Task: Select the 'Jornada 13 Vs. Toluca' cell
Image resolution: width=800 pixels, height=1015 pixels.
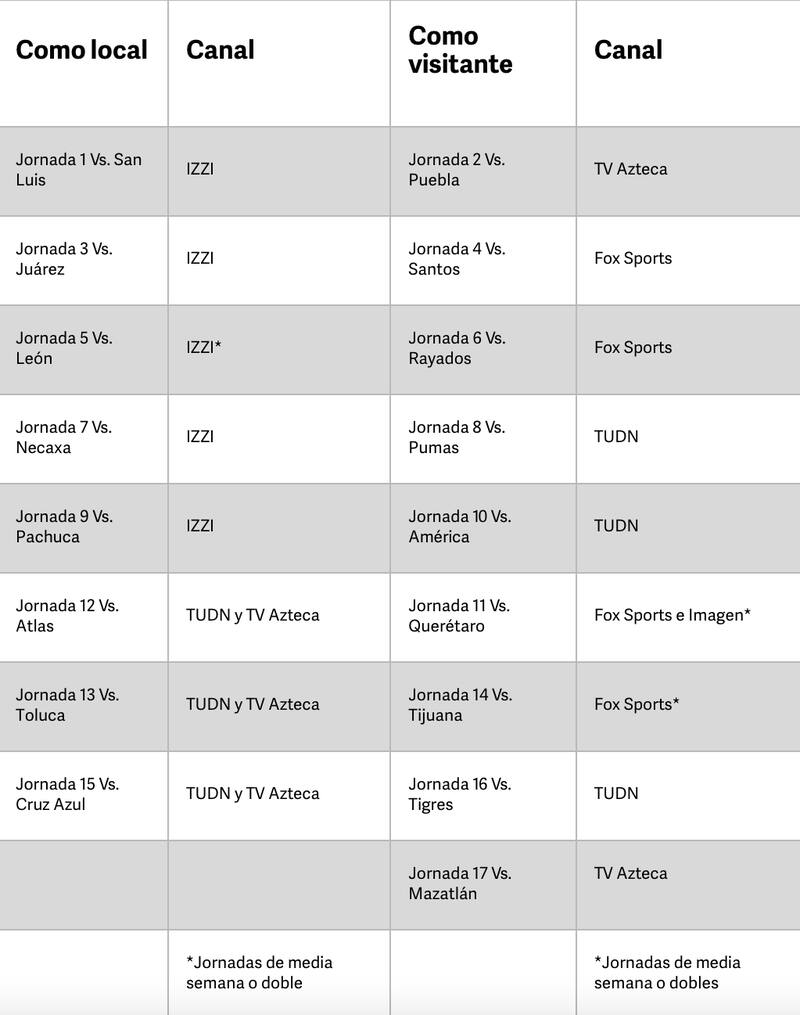Action: point(67,704)
